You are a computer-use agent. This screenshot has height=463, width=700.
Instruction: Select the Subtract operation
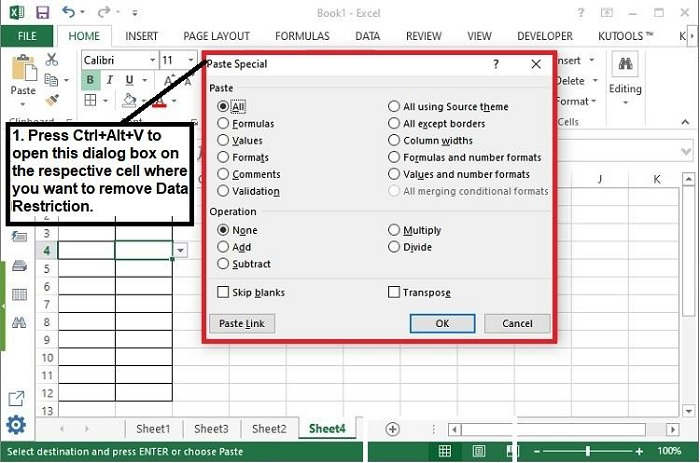(244, 264)
